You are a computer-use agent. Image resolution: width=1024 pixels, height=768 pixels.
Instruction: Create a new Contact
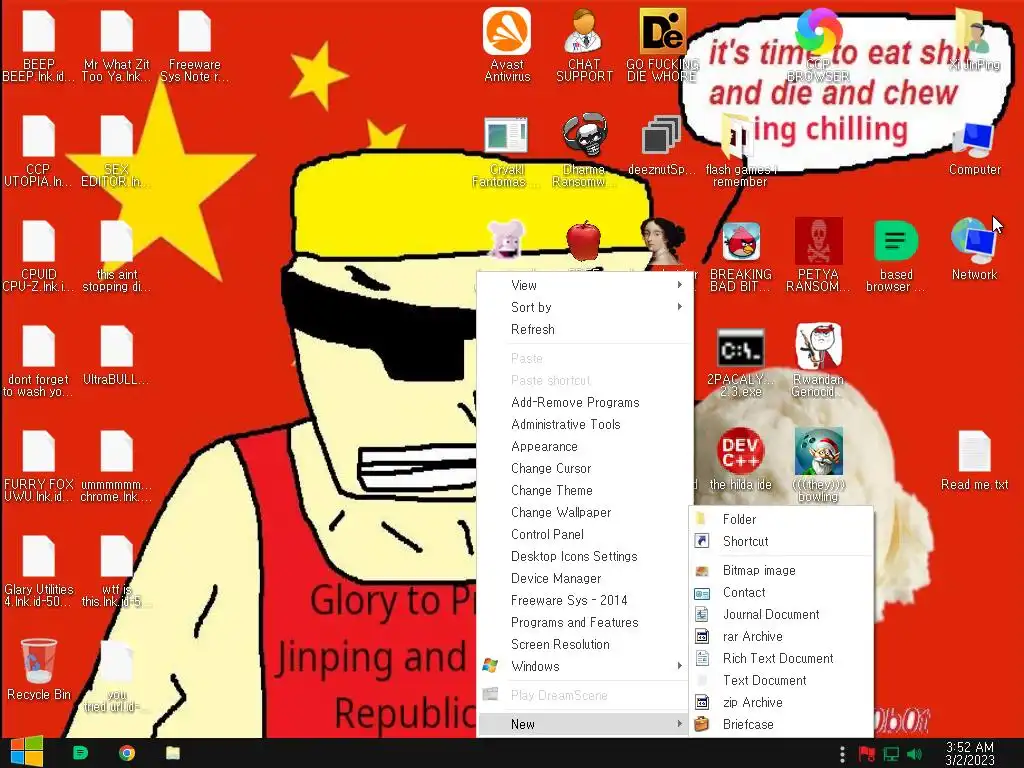[x=781, y=592]
